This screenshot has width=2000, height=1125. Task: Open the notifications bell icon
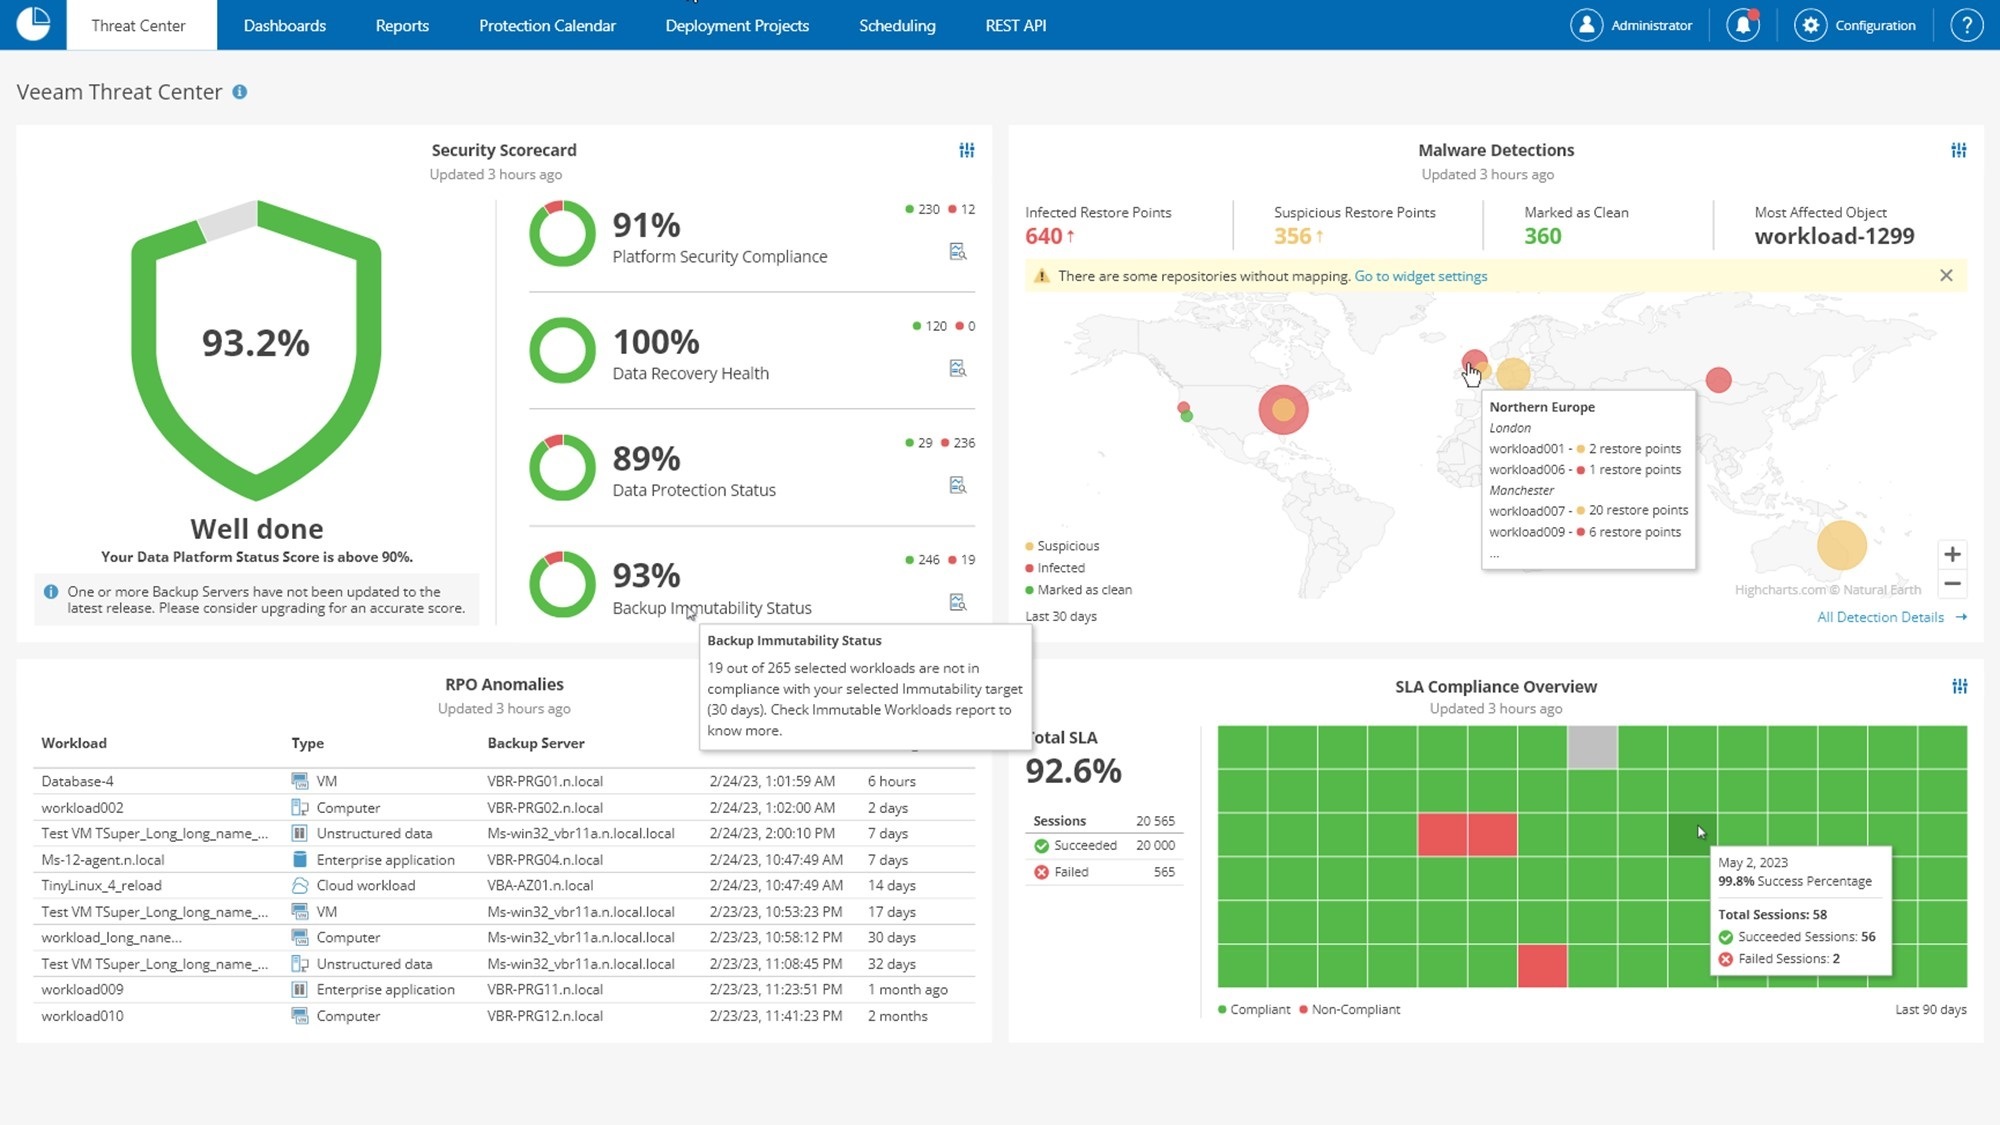tap(1743, 25)
